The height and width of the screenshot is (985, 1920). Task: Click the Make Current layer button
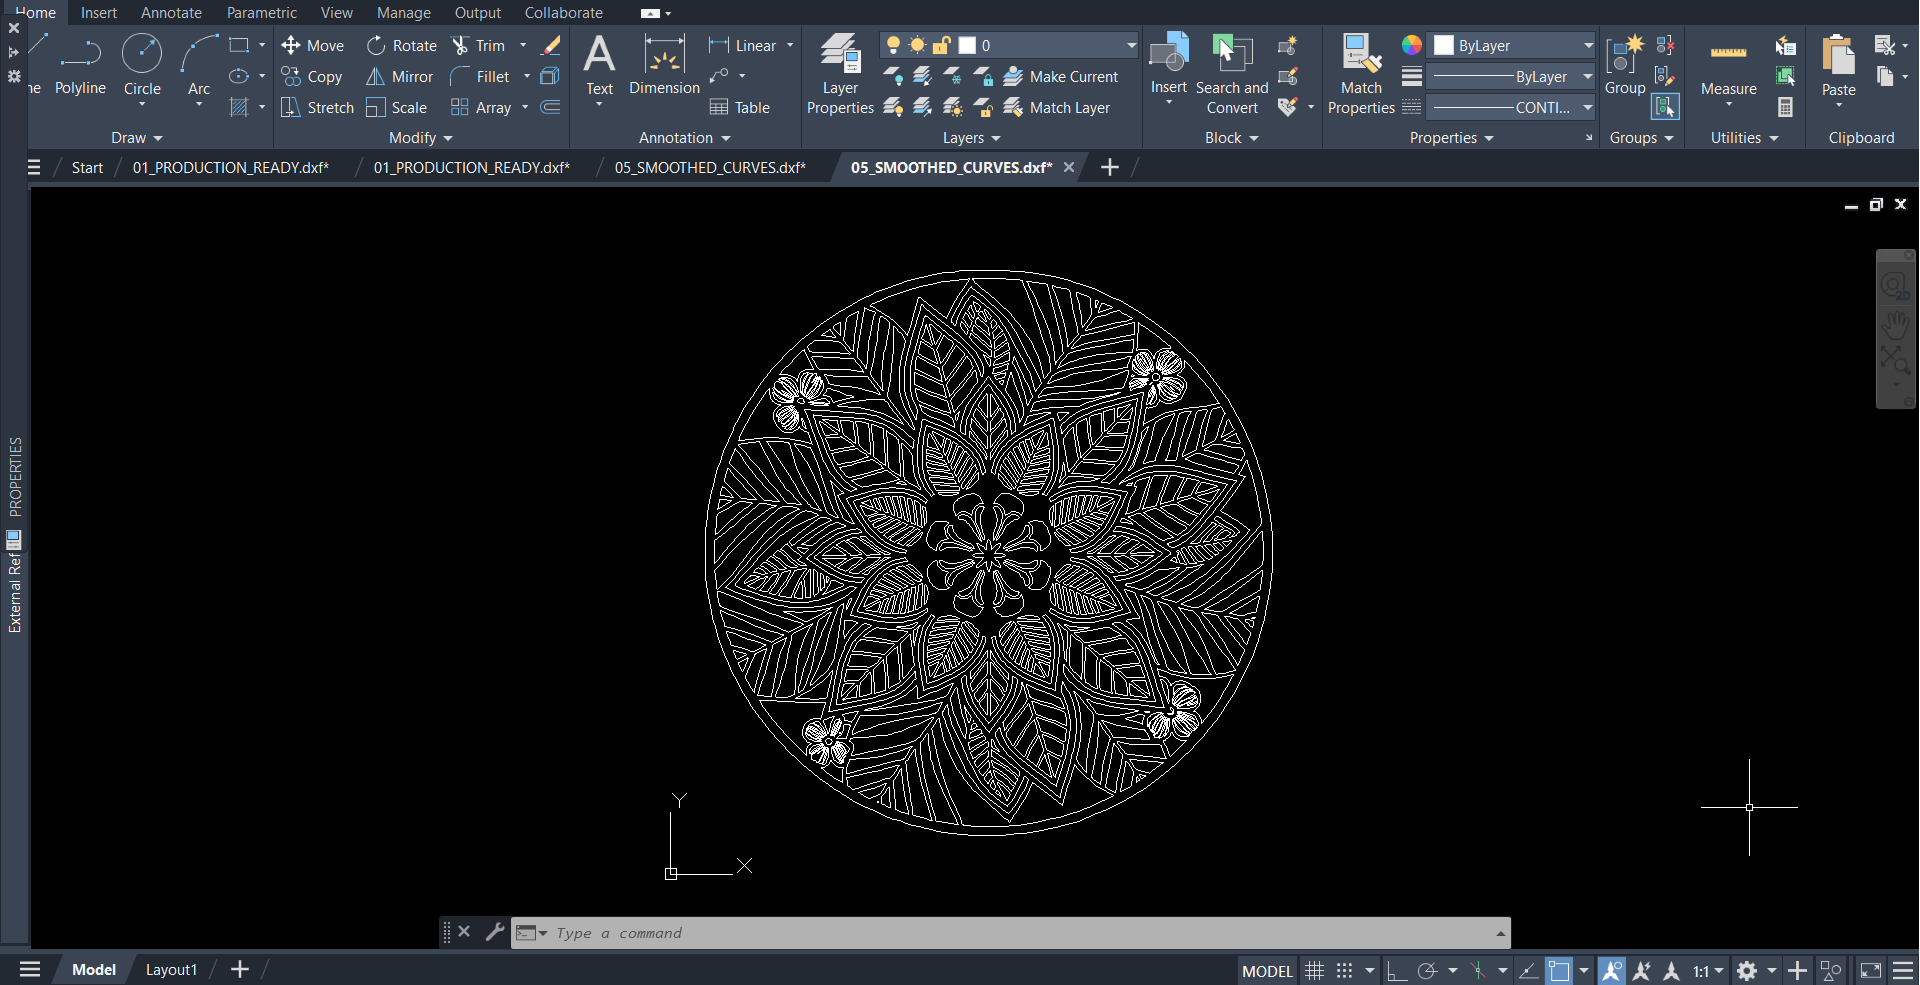[1061, 77]
